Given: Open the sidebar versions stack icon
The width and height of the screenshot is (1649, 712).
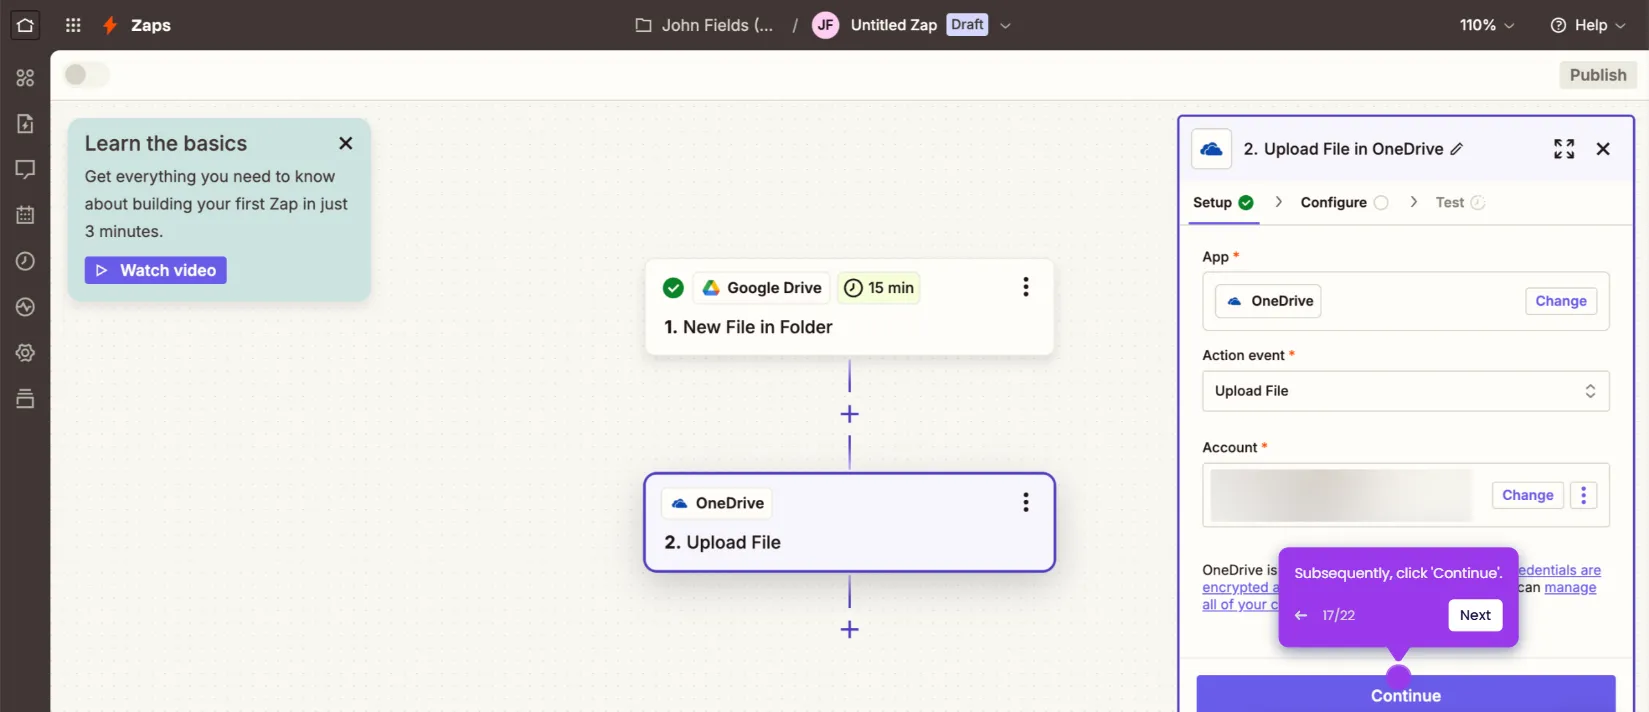Looking at the screenshot, I should point(25,398).
